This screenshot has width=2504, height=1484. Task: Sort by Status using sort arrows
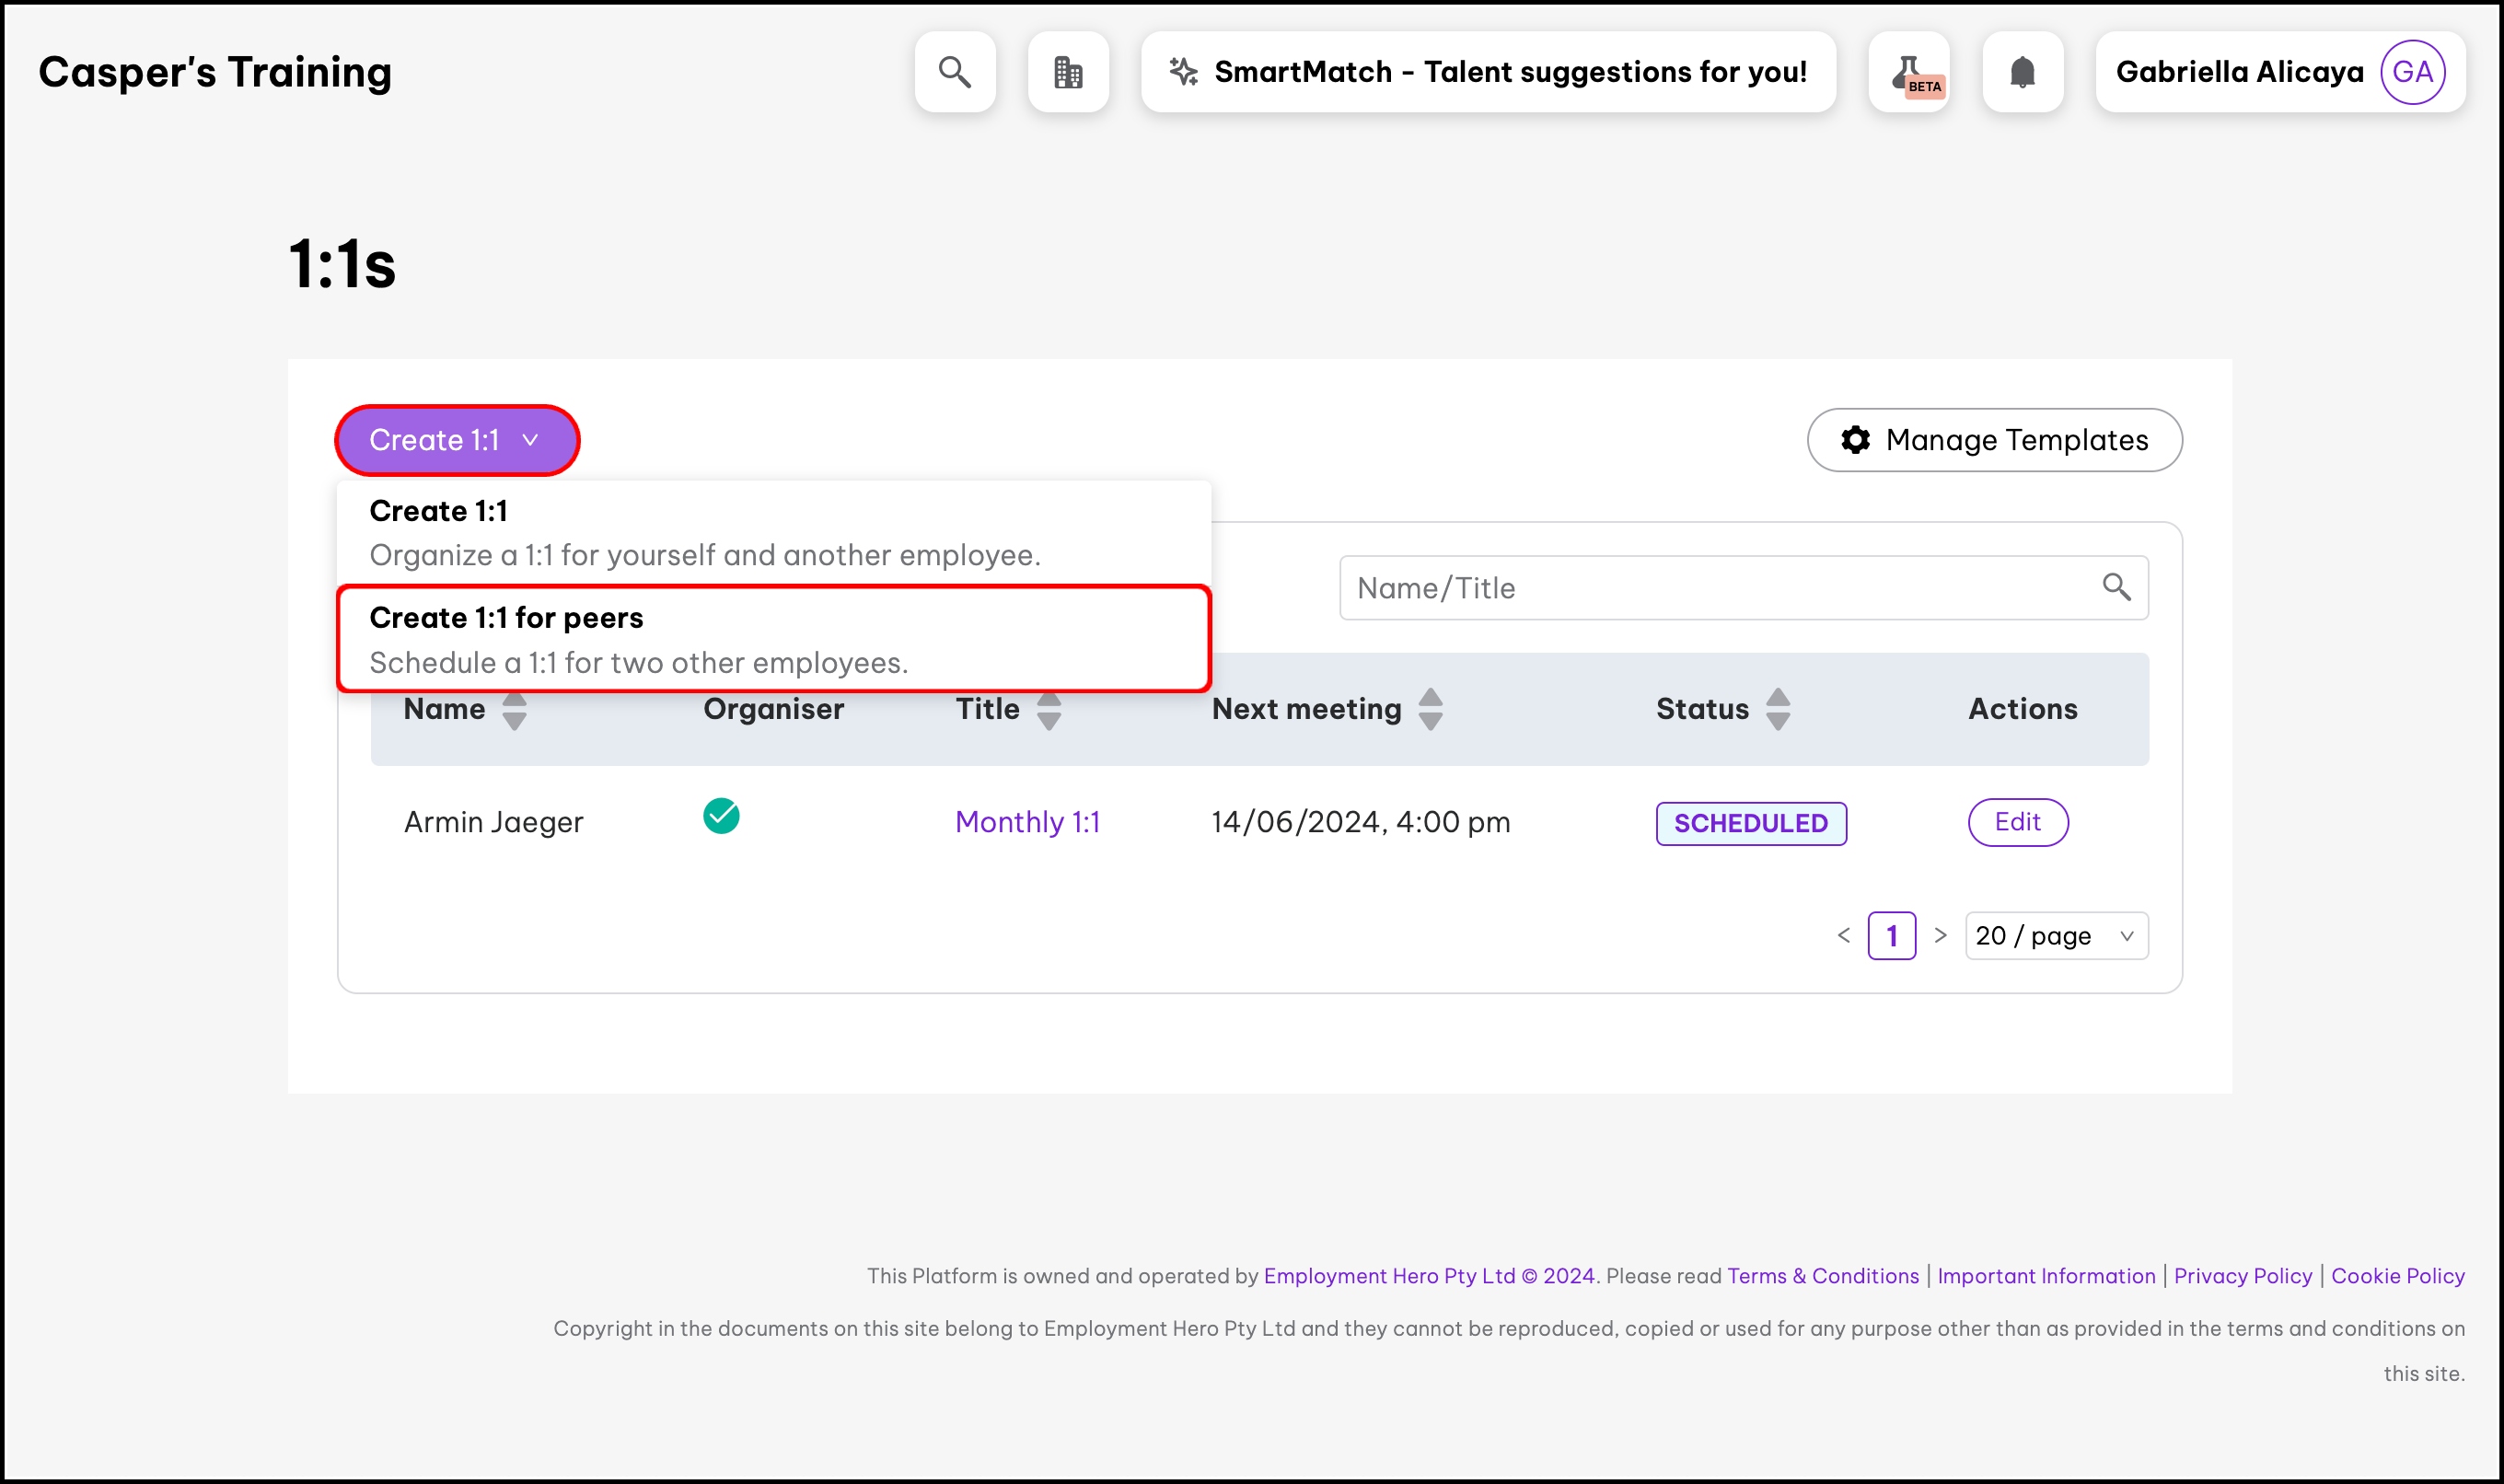(1777, 710)
